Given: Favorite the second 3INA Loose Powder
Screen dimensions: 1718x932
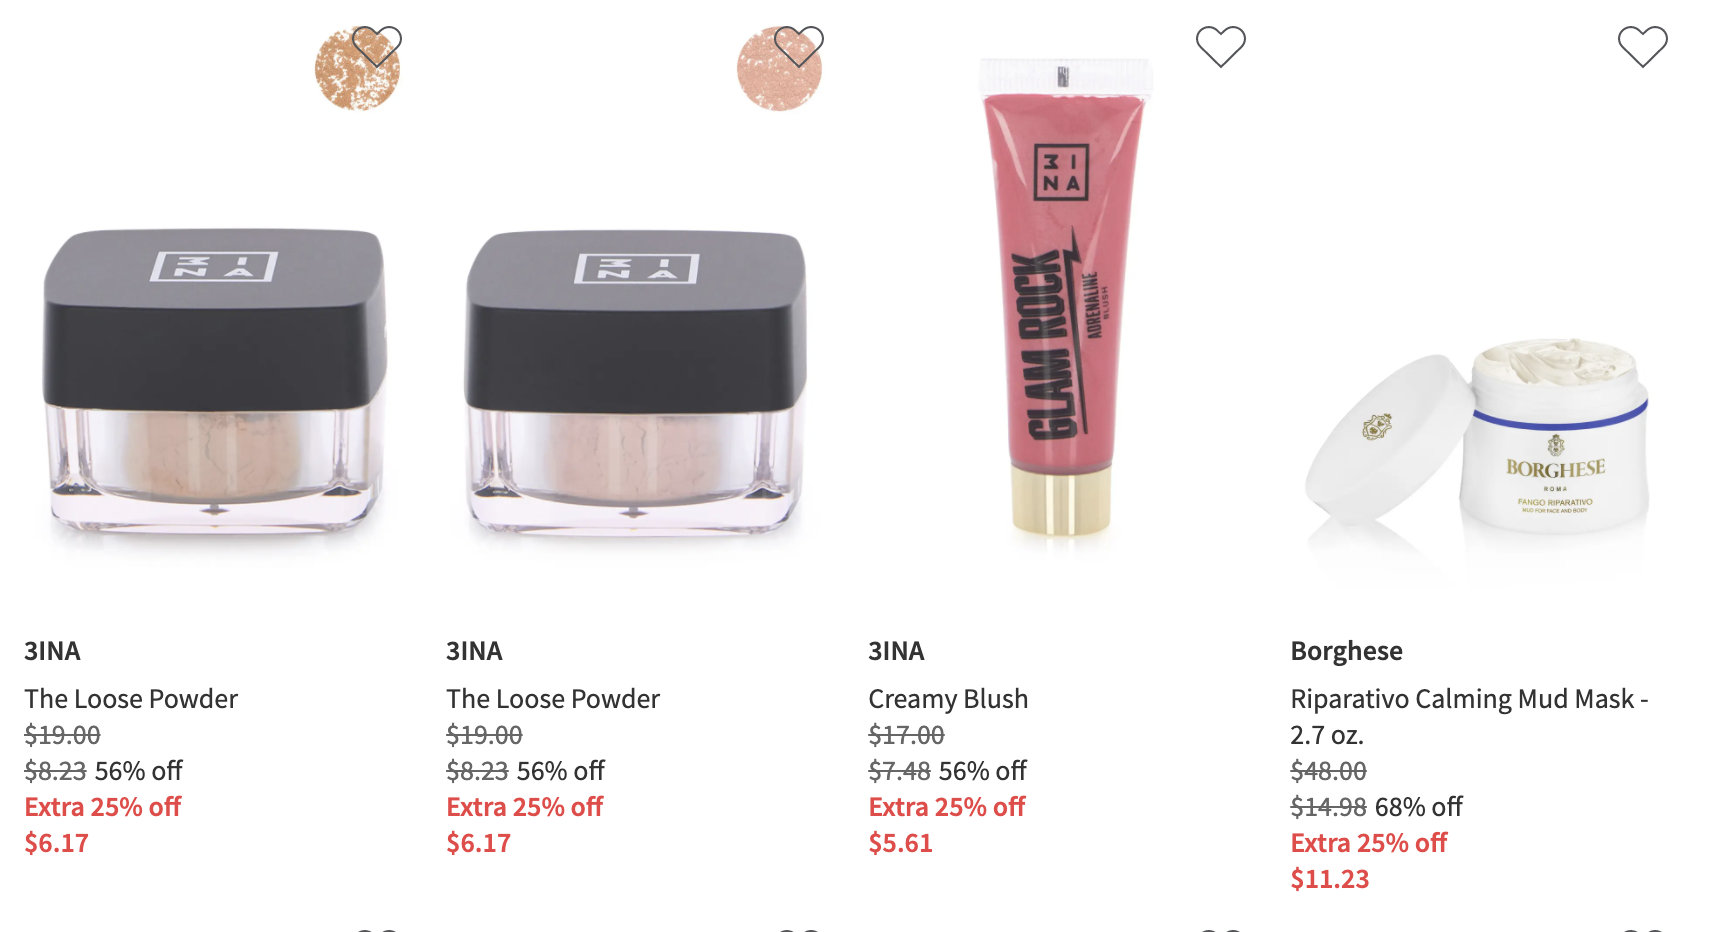Looking at the screenshot, I should coord(799,46).
